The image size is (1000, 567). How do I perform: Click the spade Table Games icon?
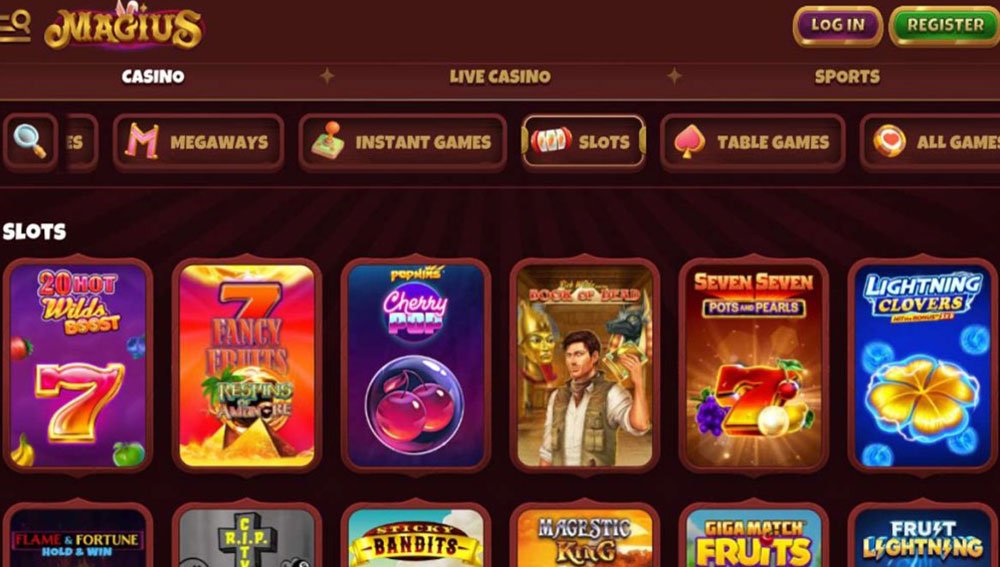click(x=689, y=142)
